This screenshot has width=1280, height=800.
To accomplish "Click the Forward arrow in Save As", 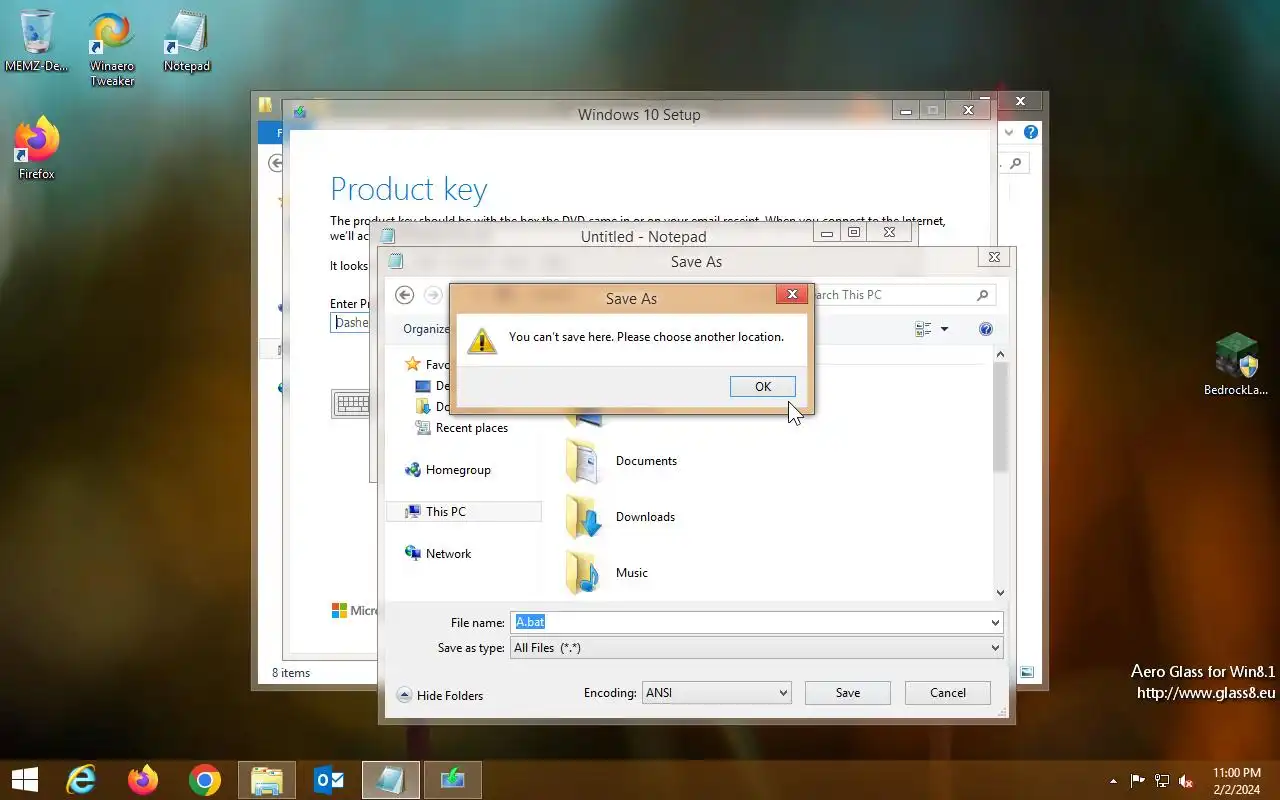I will coord(433,295).
